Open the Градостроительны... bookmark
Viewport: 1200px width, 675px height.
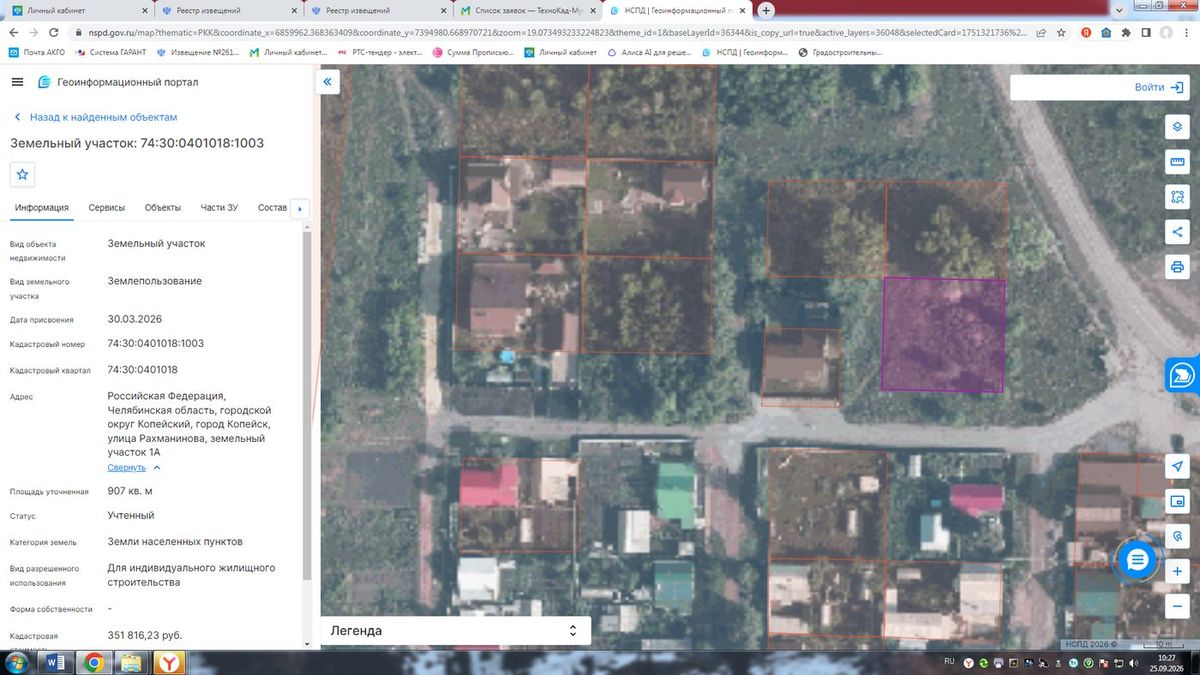click(x=840, y=52)
